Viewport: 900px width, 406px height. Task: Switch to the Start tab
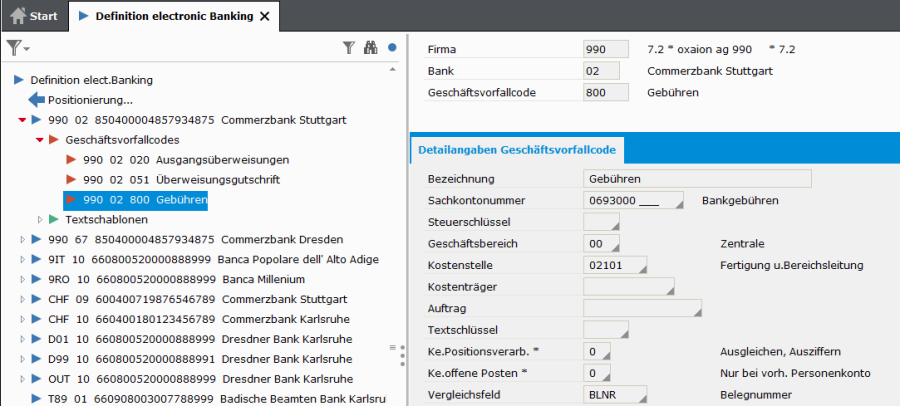pos(35,16)
